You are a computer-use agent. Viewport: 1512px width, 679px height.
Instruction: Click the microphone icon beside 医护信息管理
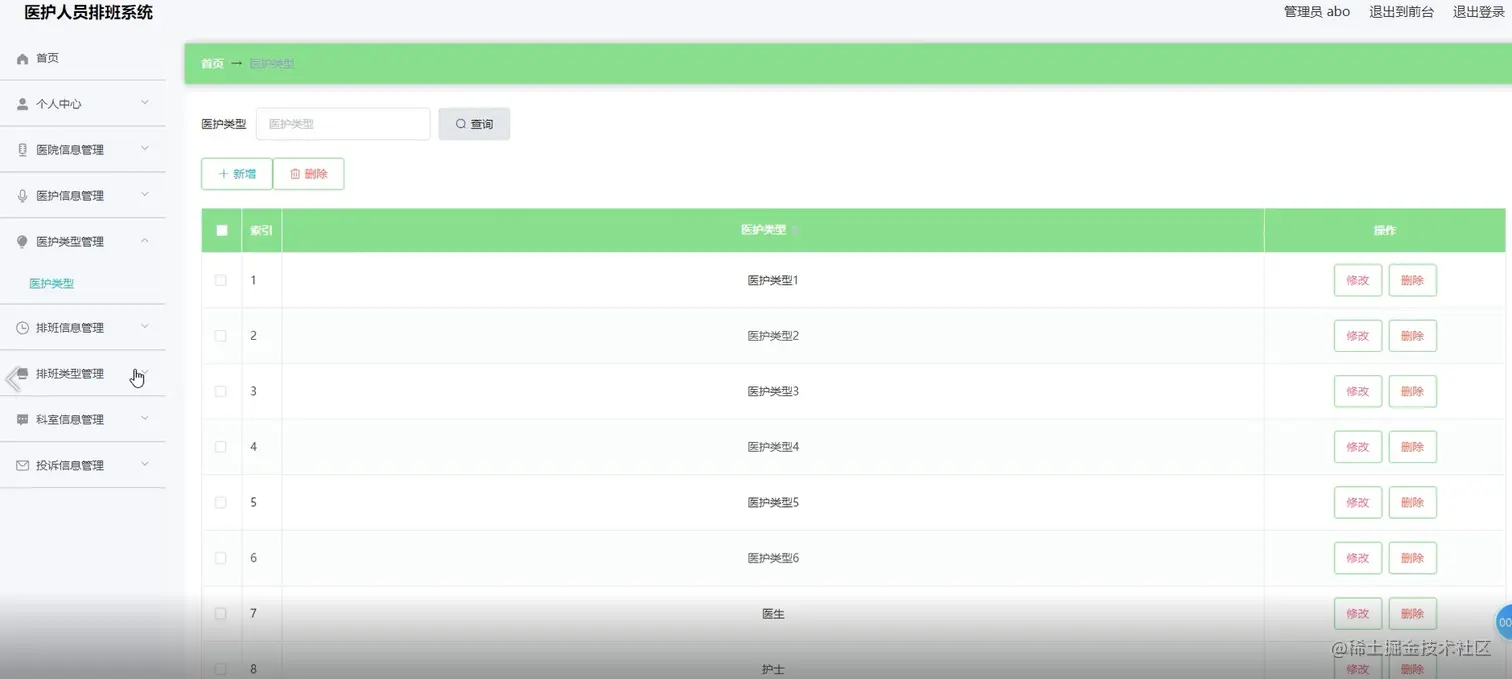23,196
